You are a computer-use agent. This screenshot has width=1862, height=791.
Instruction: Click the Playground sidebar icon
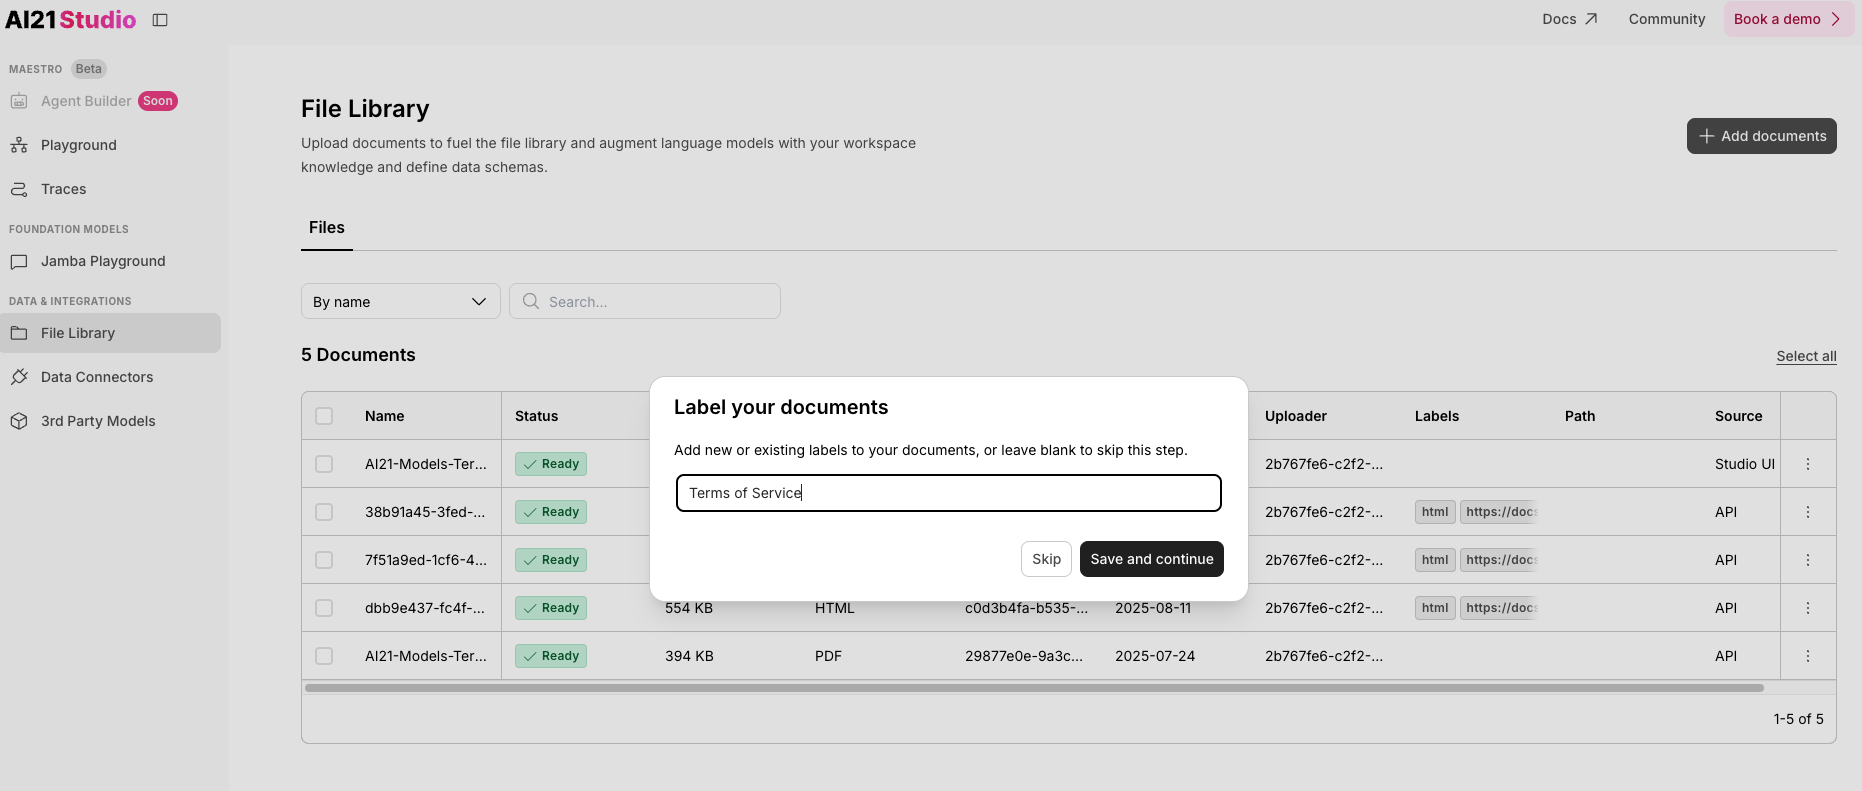pos(19,145)
